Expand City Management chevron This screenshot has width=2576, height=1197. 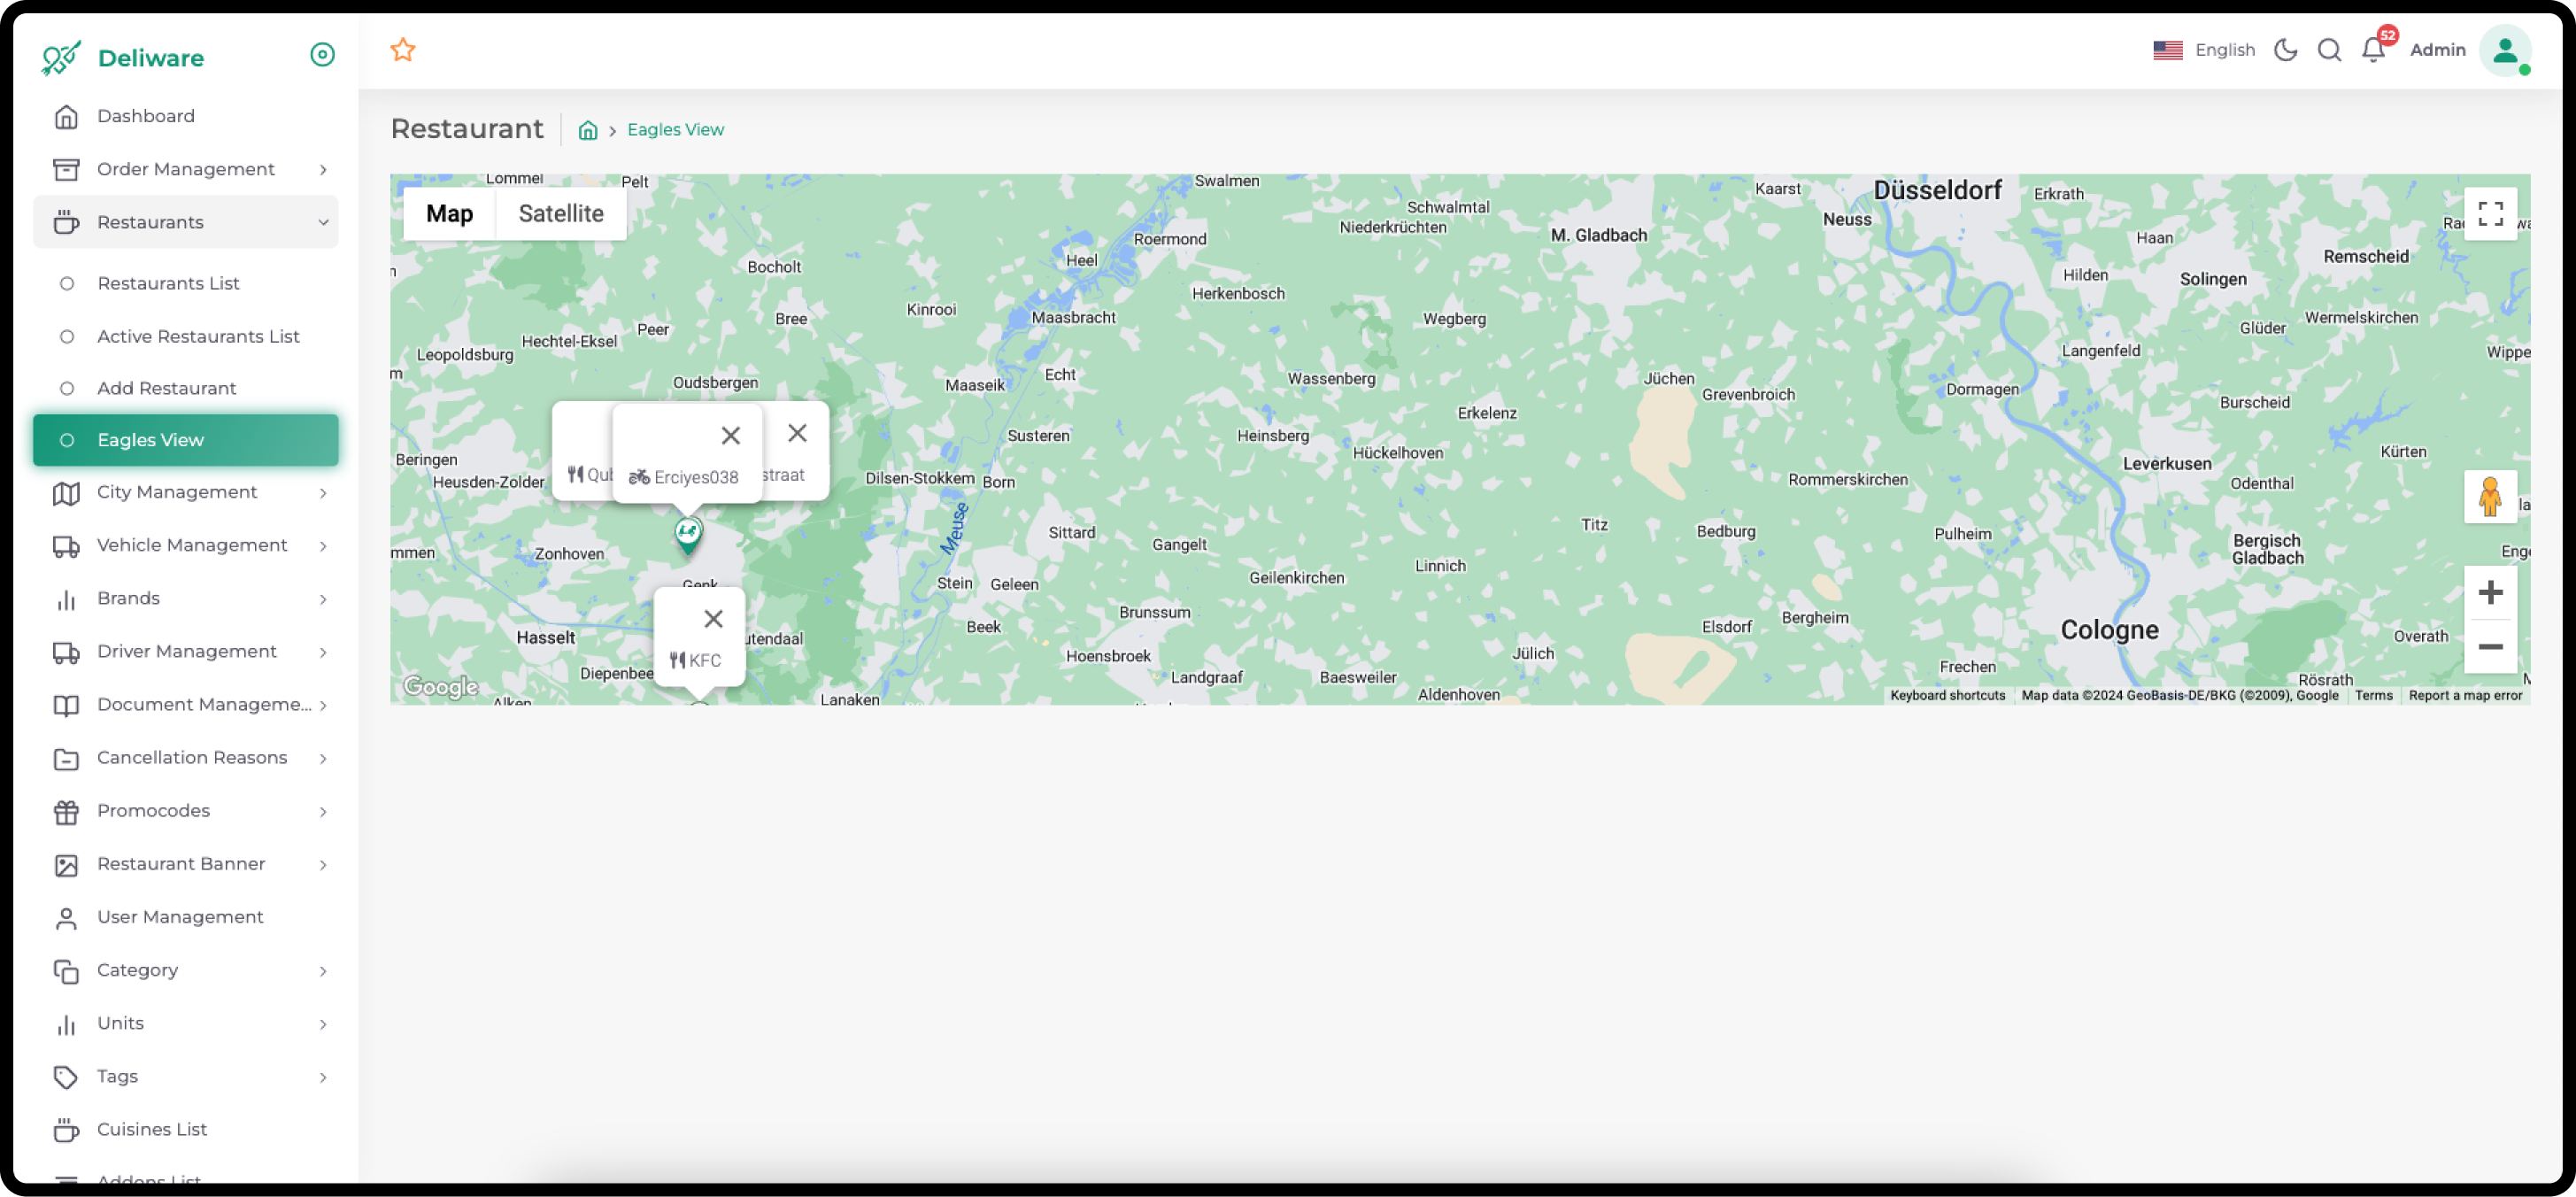click(323, 493)
